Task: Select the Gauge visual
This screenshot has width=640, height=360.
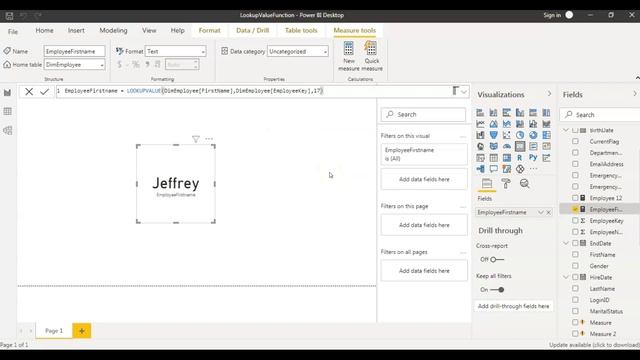Action: click(507, 146)
